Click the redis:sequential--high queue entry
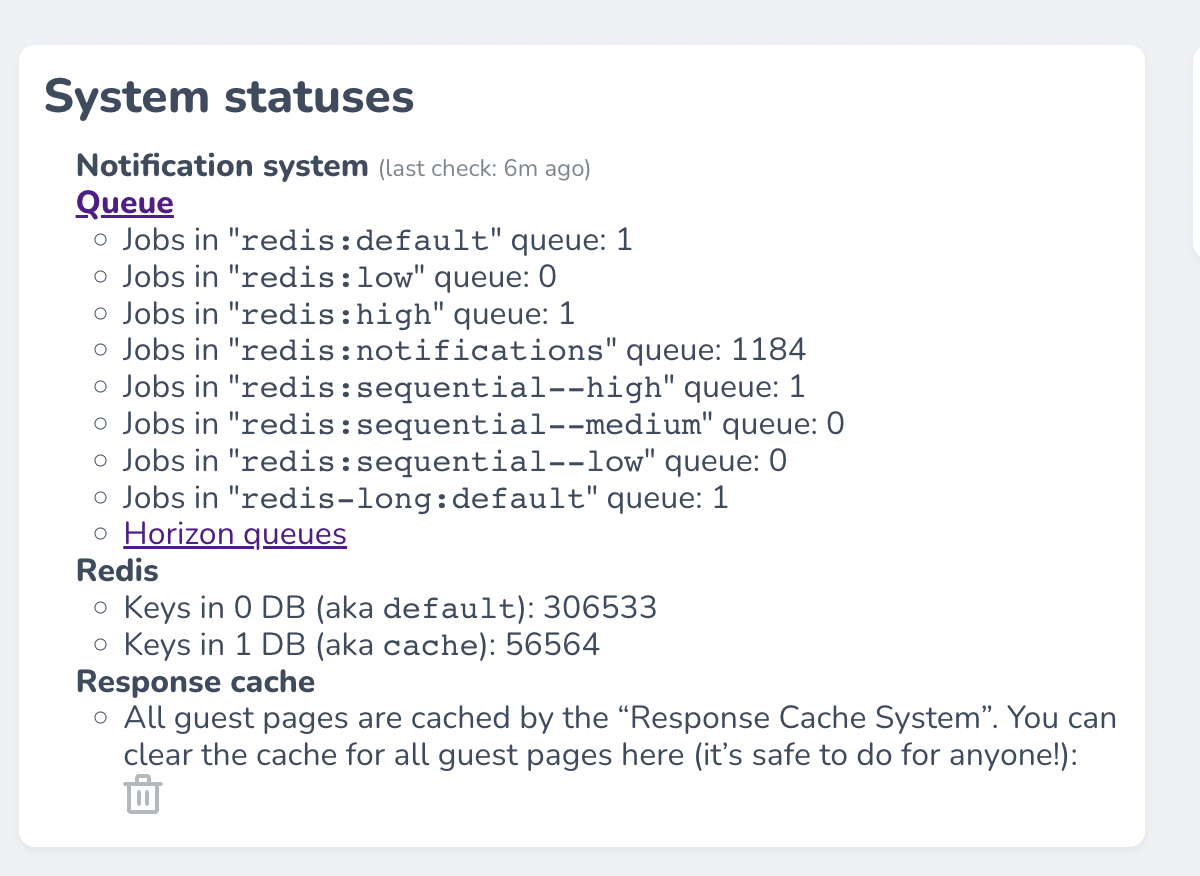1200x876 pixels. coord(463,387)
